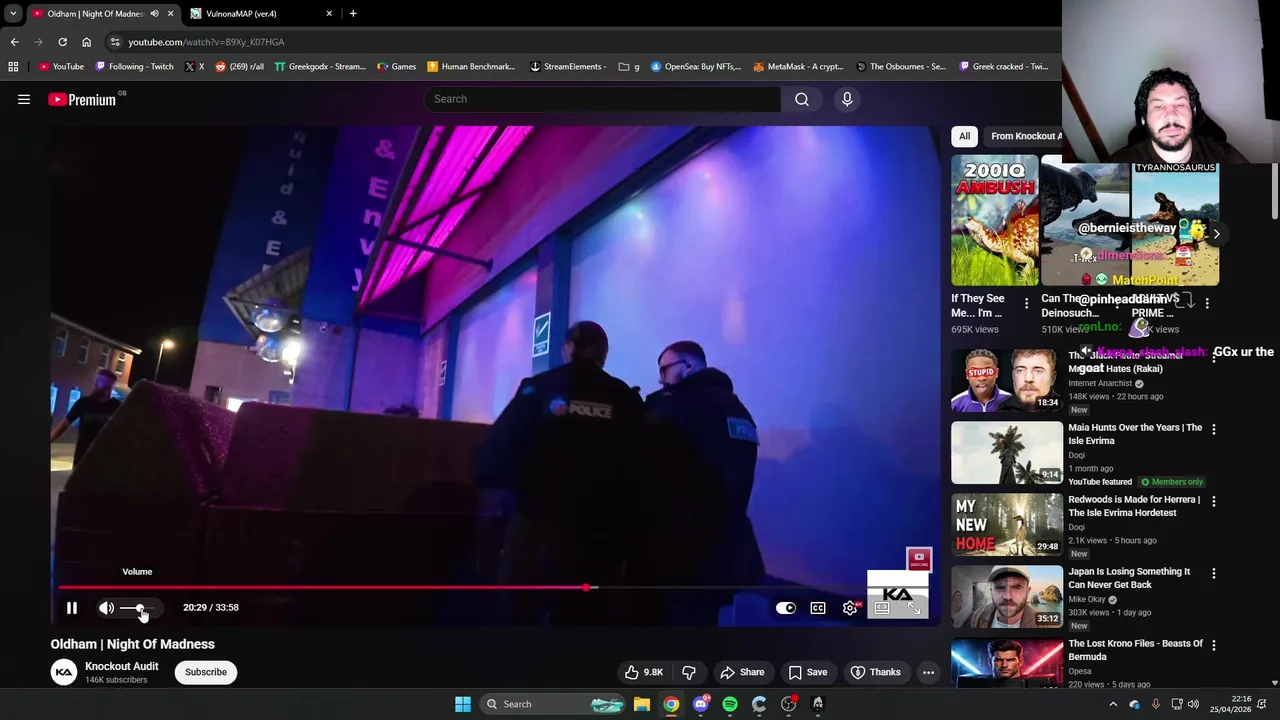Open File Explorer from the taskbar
Viewport: 1280px width, 720px height.
click(x=642, y=704)
